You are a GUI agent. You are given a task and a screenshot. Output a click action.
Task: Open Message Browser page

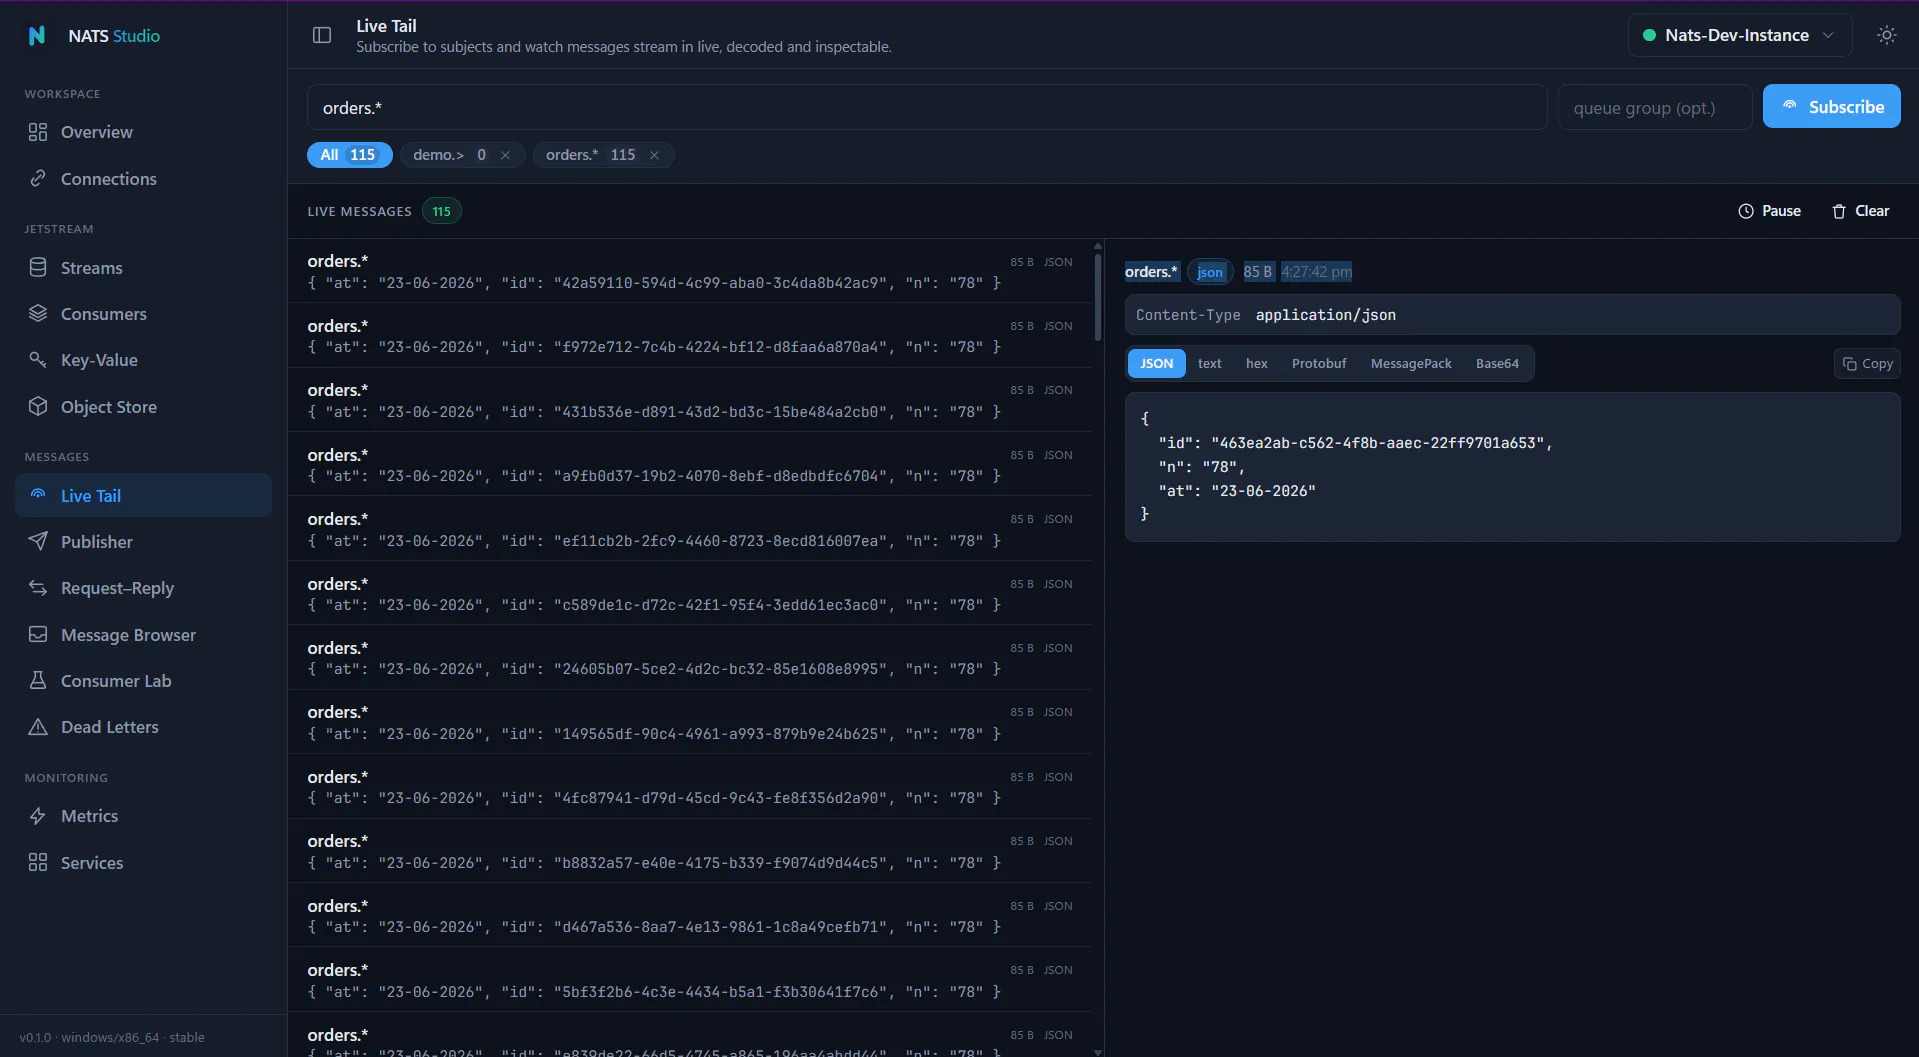point(144,635)
